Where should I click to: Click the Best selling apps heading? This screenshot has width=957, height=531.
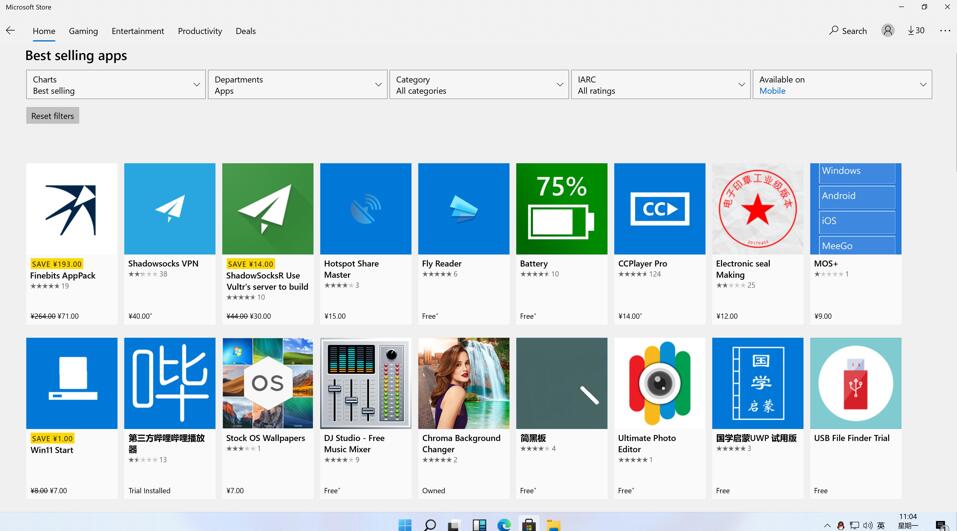(x=76, y=56)
